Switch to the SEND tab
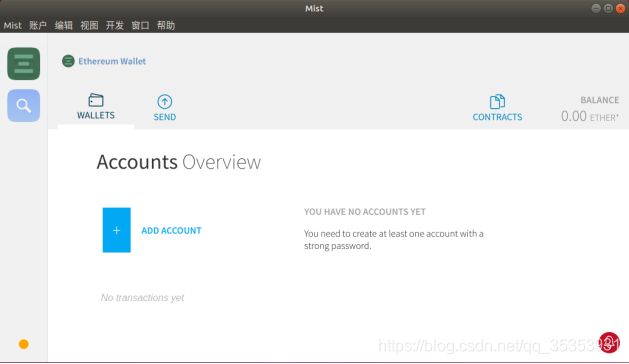 pyautogui.click(x=164, y=108)
